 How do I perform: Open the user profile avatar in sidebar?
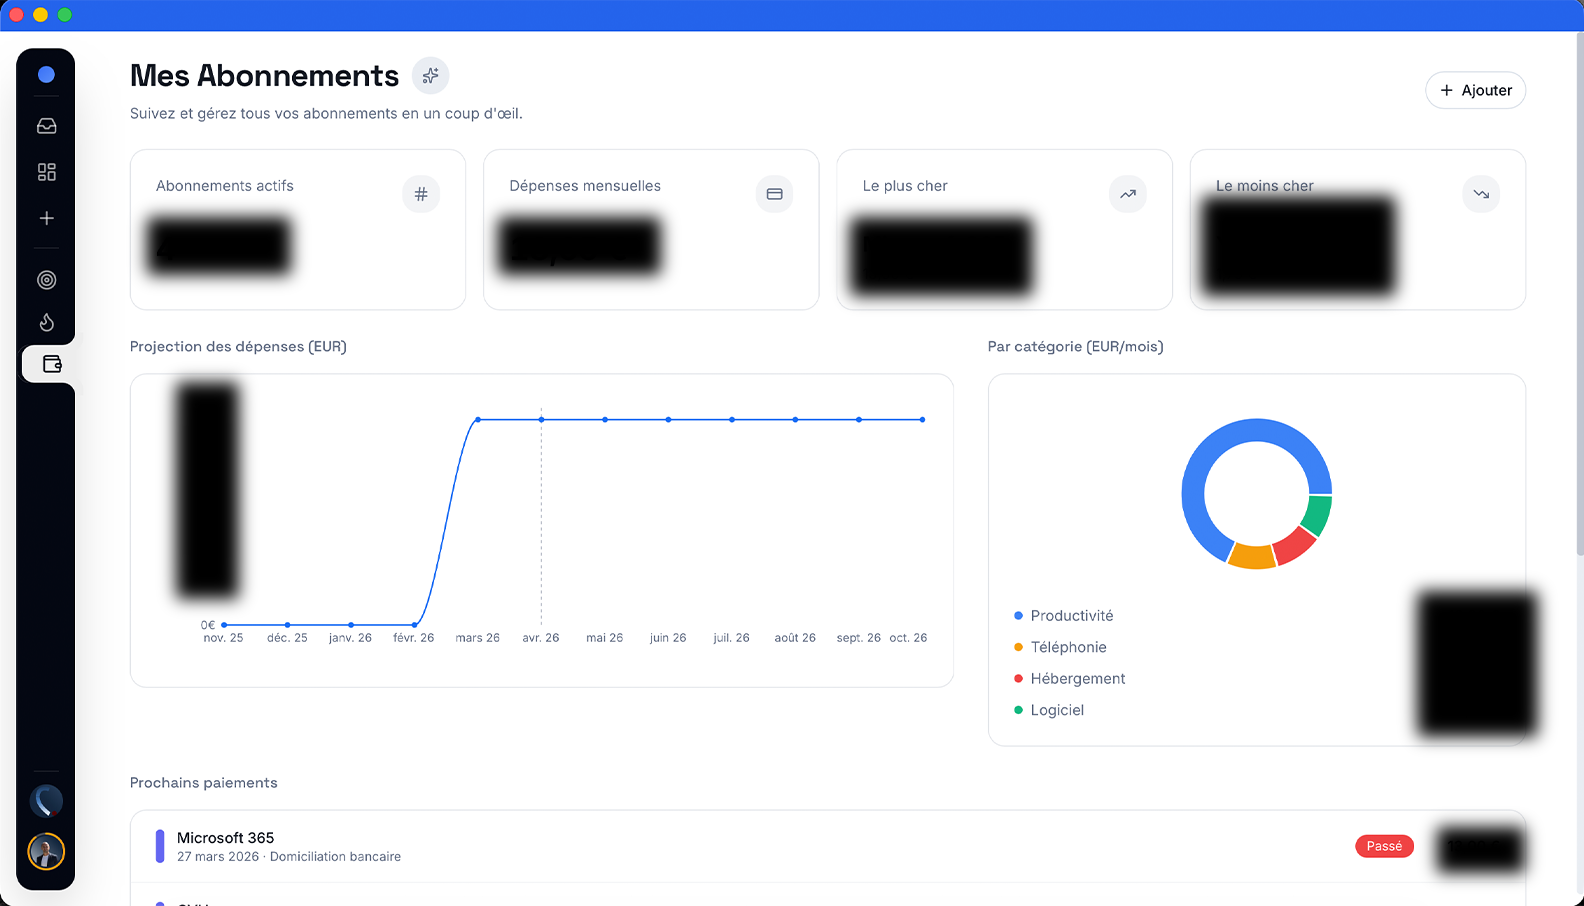click(x=46, y=852)
